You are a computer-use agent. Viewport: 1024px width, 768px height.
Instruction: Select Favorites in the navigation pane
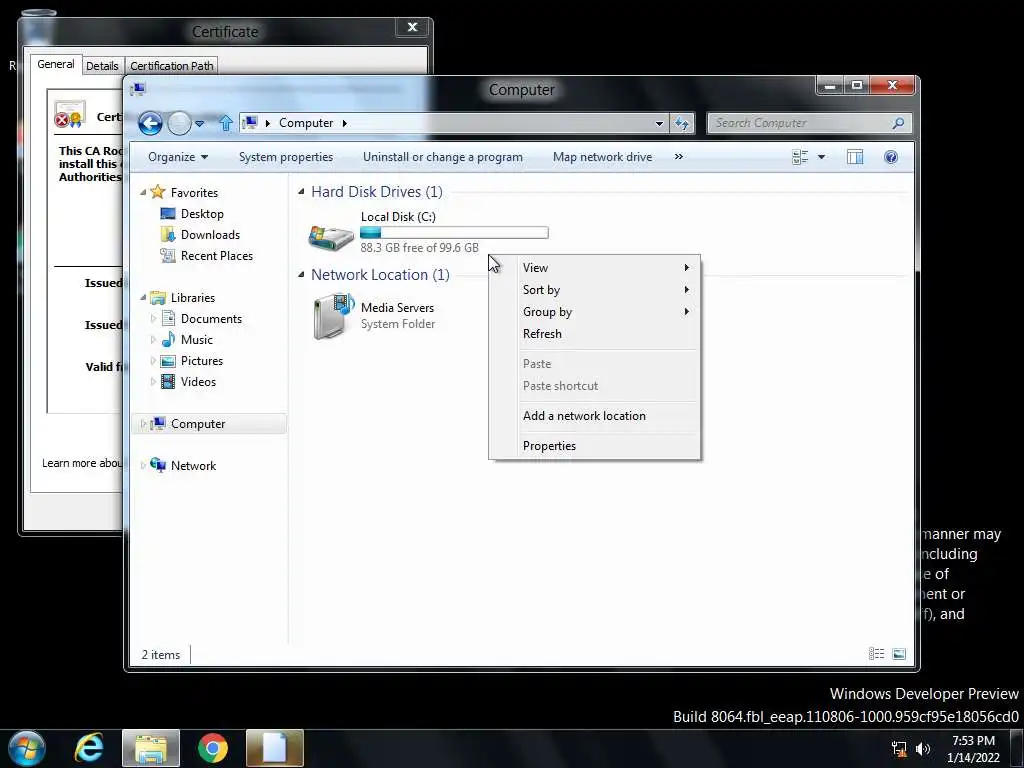tap(194, 193)
